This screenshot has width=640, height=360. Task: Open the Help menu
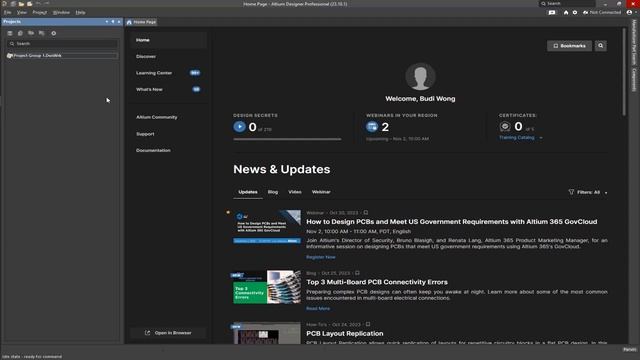pos(80,13)
